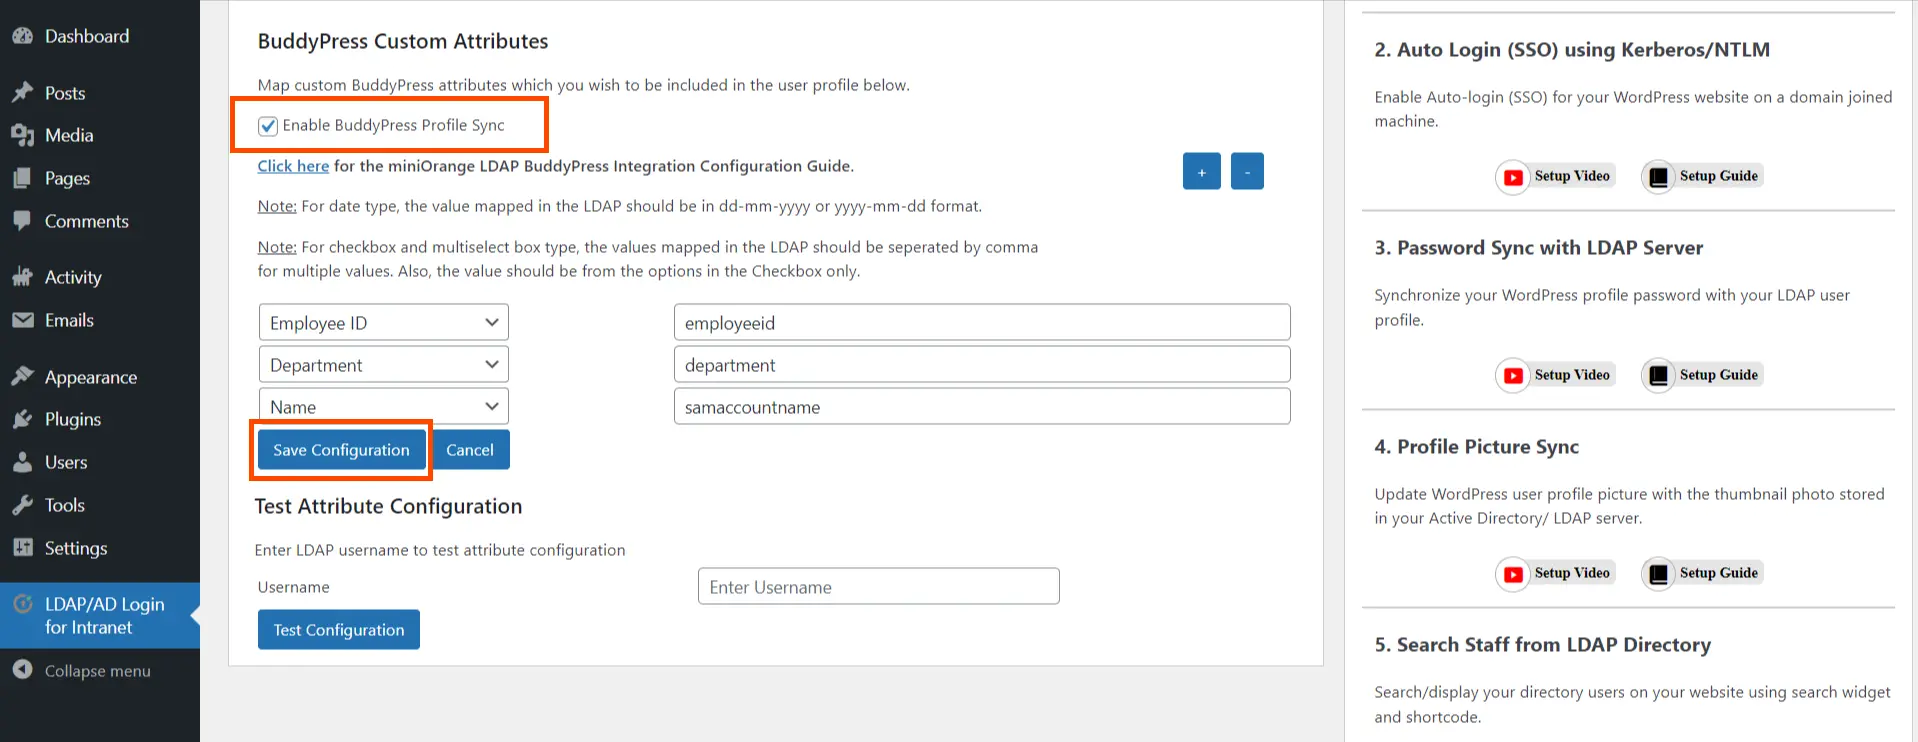Click heading 'BuddyPress Custom Attributes'
This screenshot has width=1918, height=742.
point(403,41)
